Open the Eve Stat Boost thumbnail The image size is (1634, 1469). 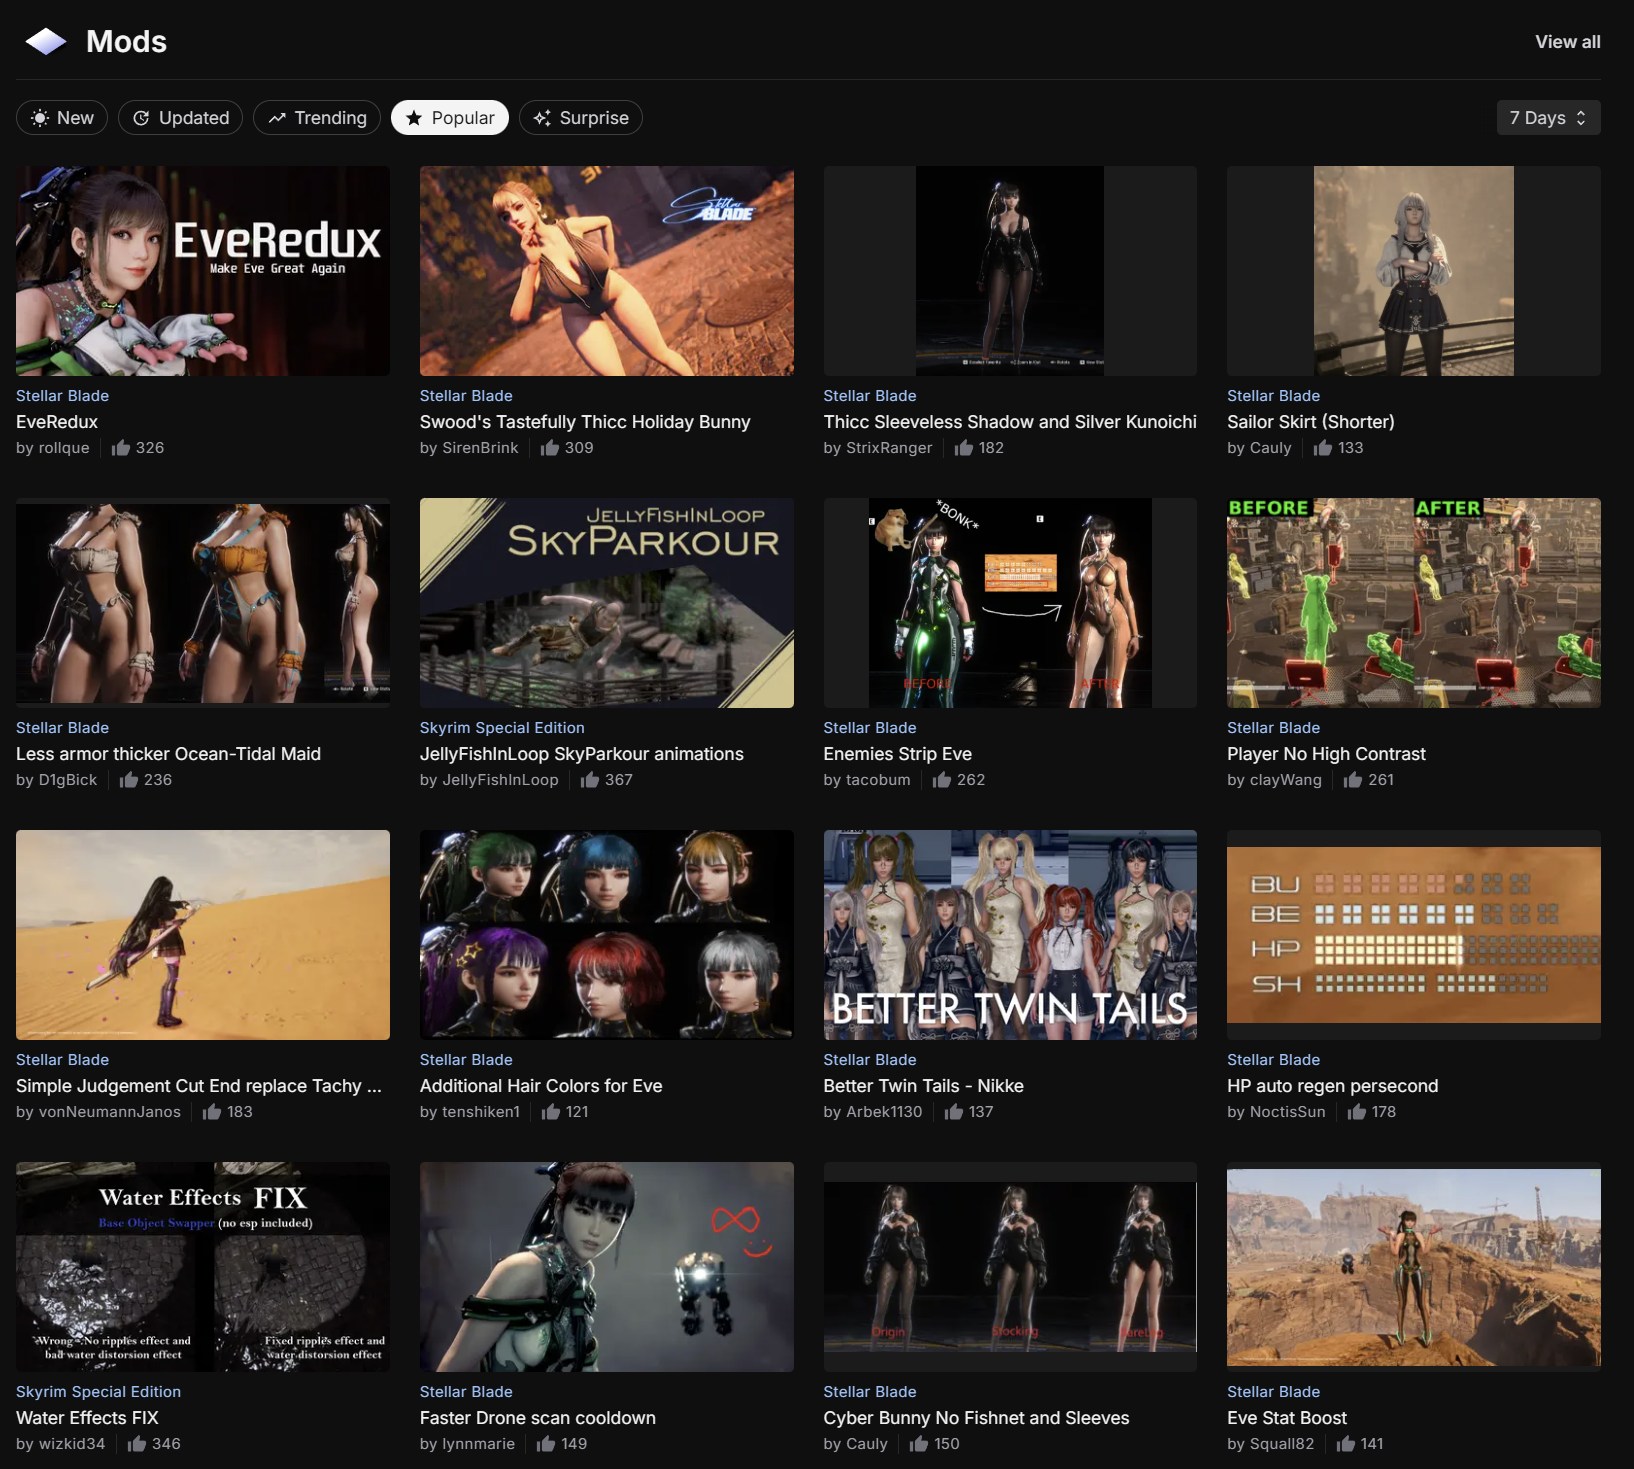click(x=1414, y=1267)
